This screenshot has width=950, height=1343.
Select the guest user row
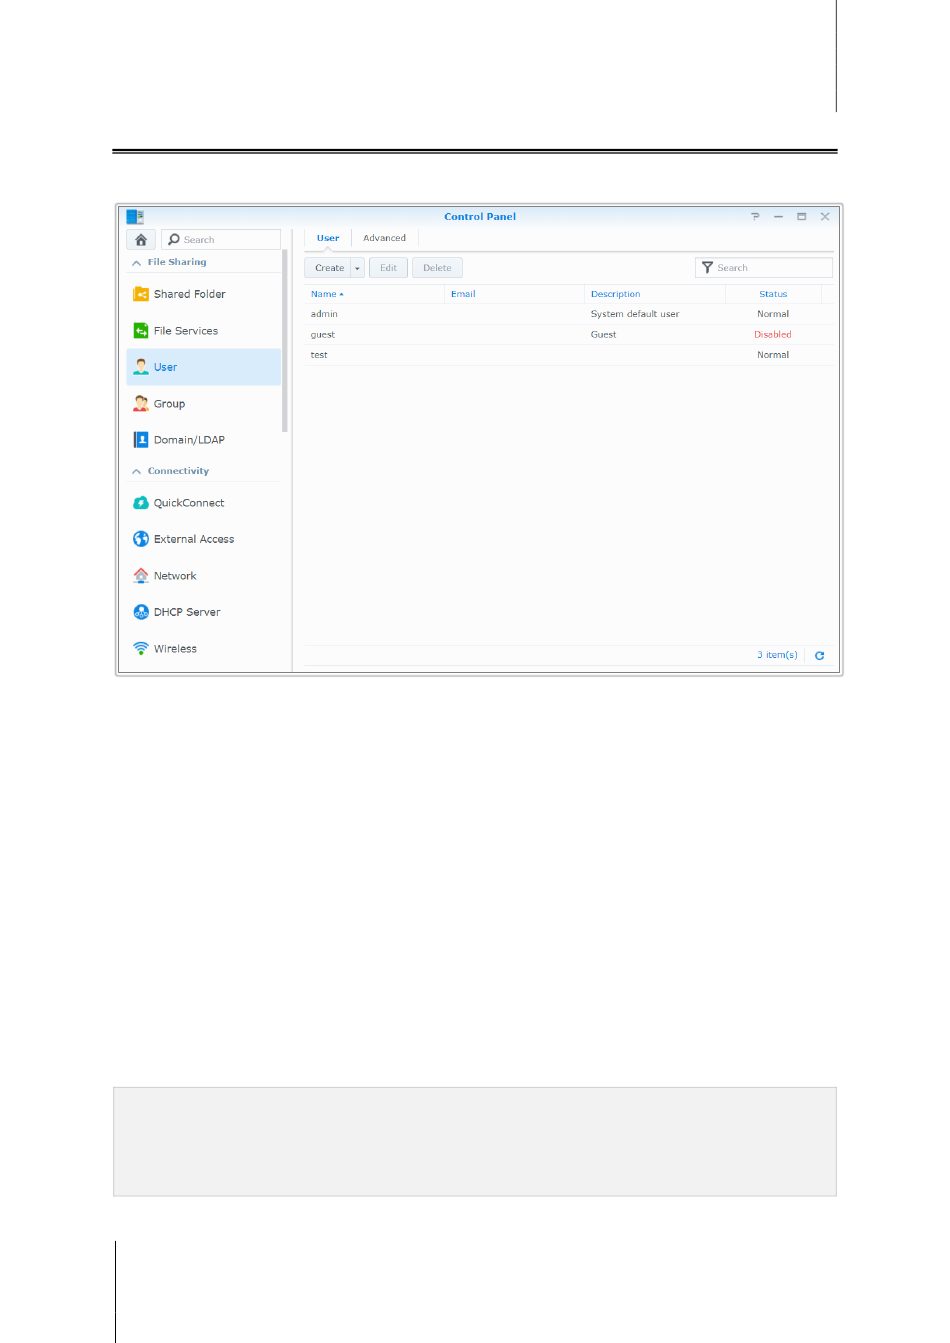[568, 335]
